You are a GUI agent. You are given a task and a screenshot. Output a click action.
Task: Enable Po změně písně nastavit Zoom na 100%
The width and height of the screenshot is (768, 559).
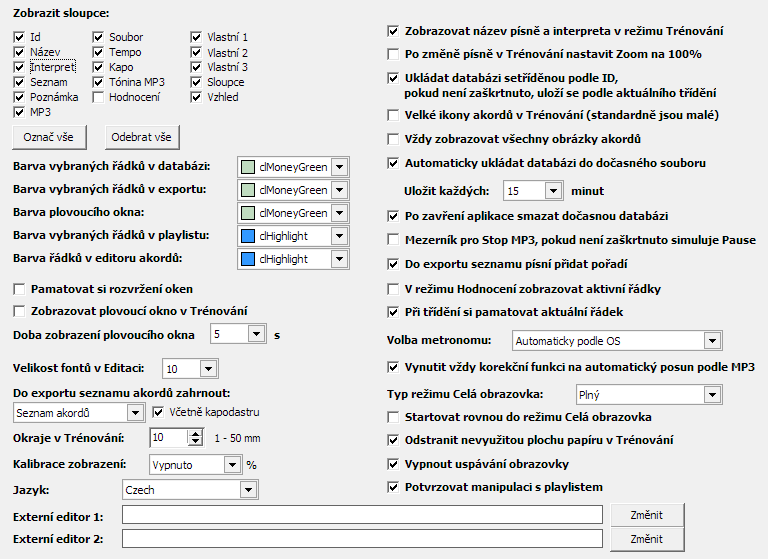click(x=393, y=54)
